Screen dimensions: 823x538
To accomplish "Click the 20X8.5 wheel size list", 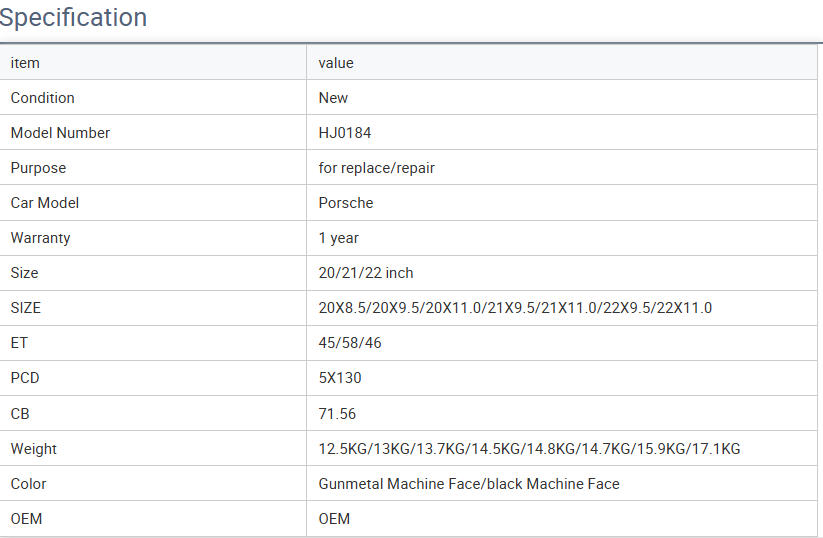I will [515, 308].
